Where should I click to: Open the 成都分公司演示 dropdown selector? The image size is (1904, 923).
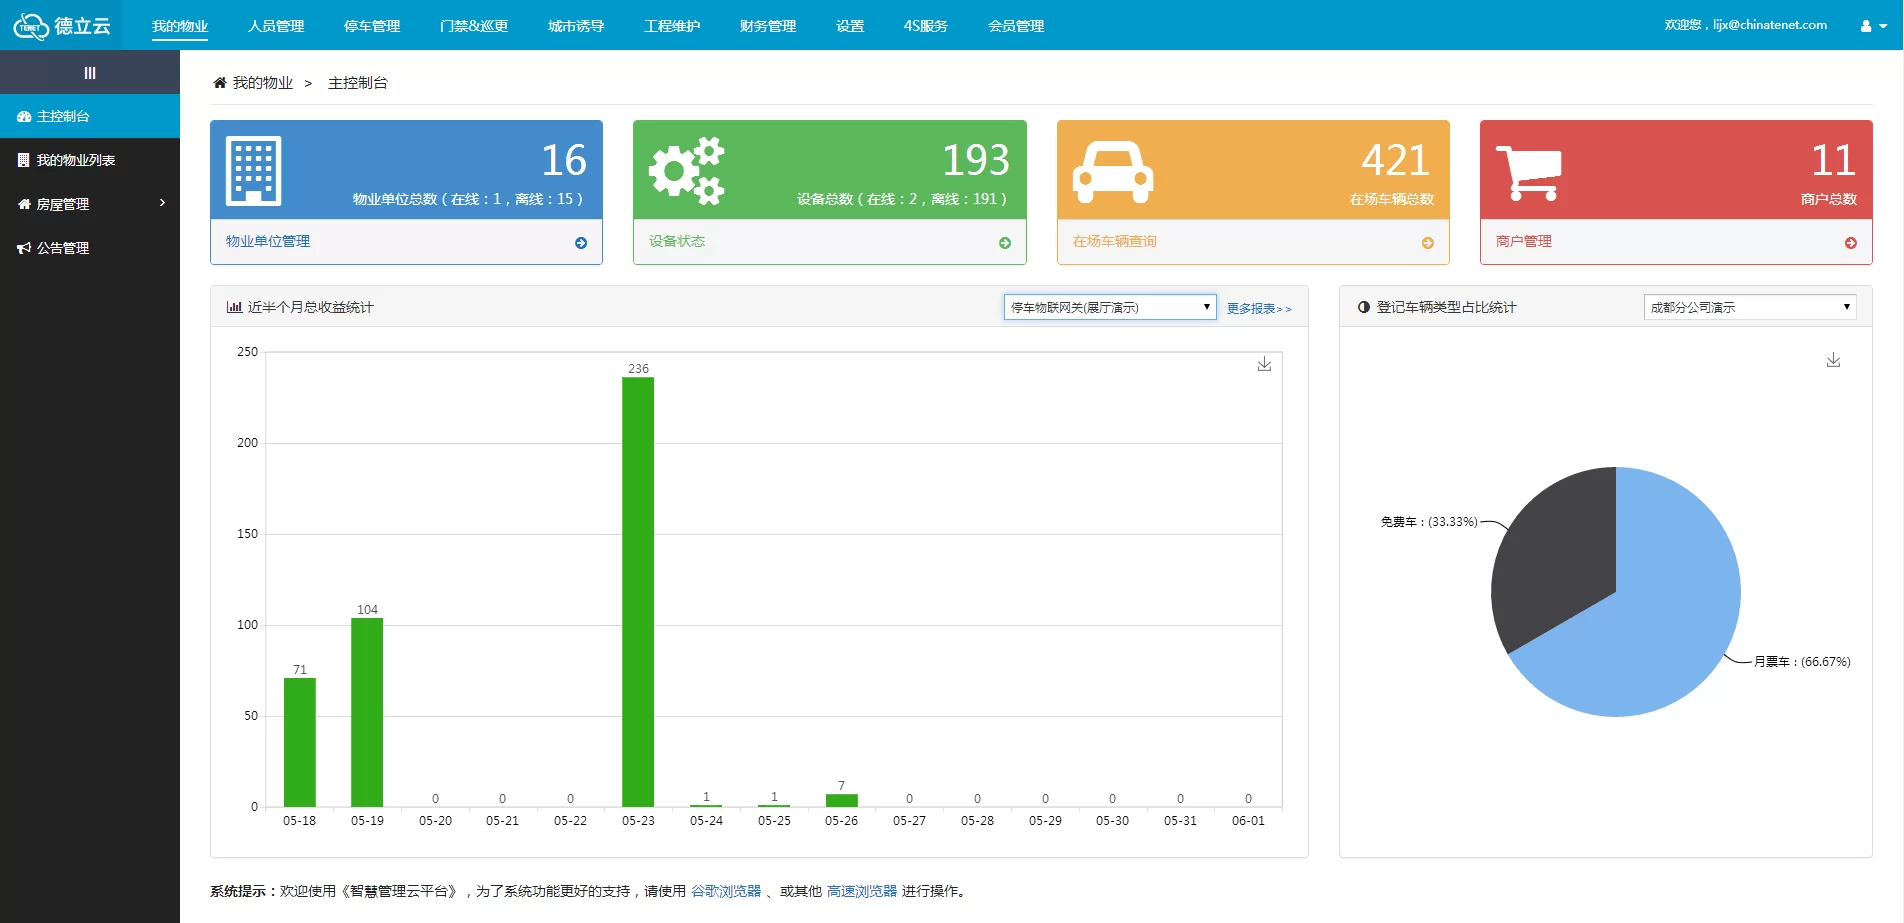[1749, 307]
